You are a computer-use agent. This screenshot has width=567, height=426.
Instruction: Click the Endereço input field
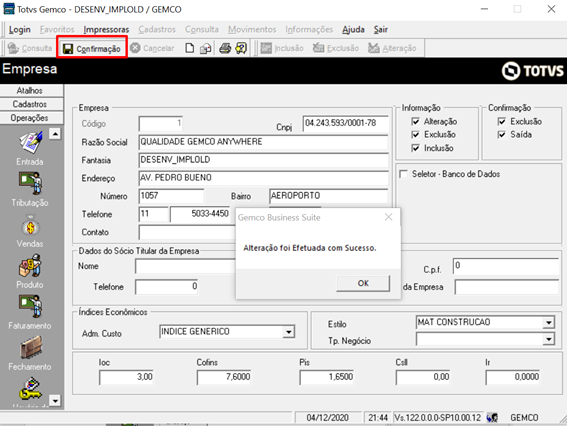click(x=263, y=178)
